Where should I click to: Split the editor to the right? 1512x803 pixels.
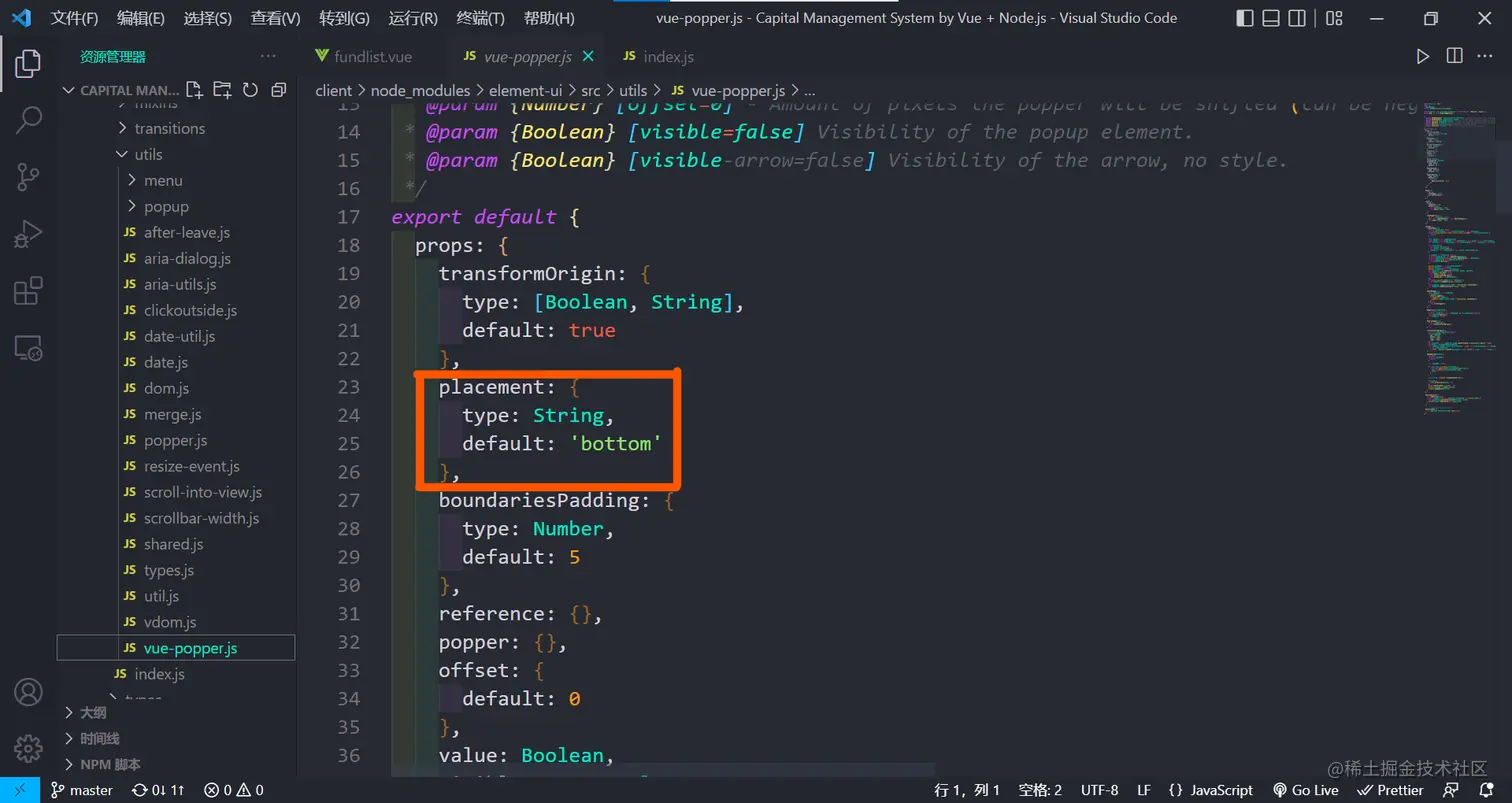tap(1455, 57)
